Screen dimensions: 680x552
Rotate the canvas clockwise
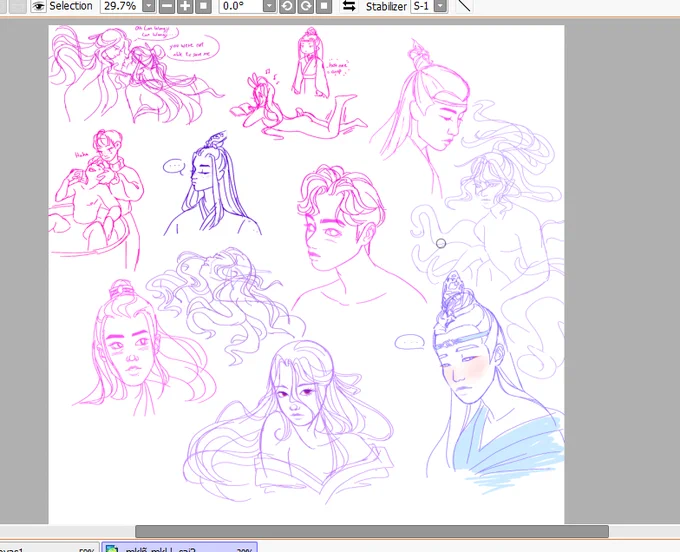pyautogui.click(x=306, y=6)
